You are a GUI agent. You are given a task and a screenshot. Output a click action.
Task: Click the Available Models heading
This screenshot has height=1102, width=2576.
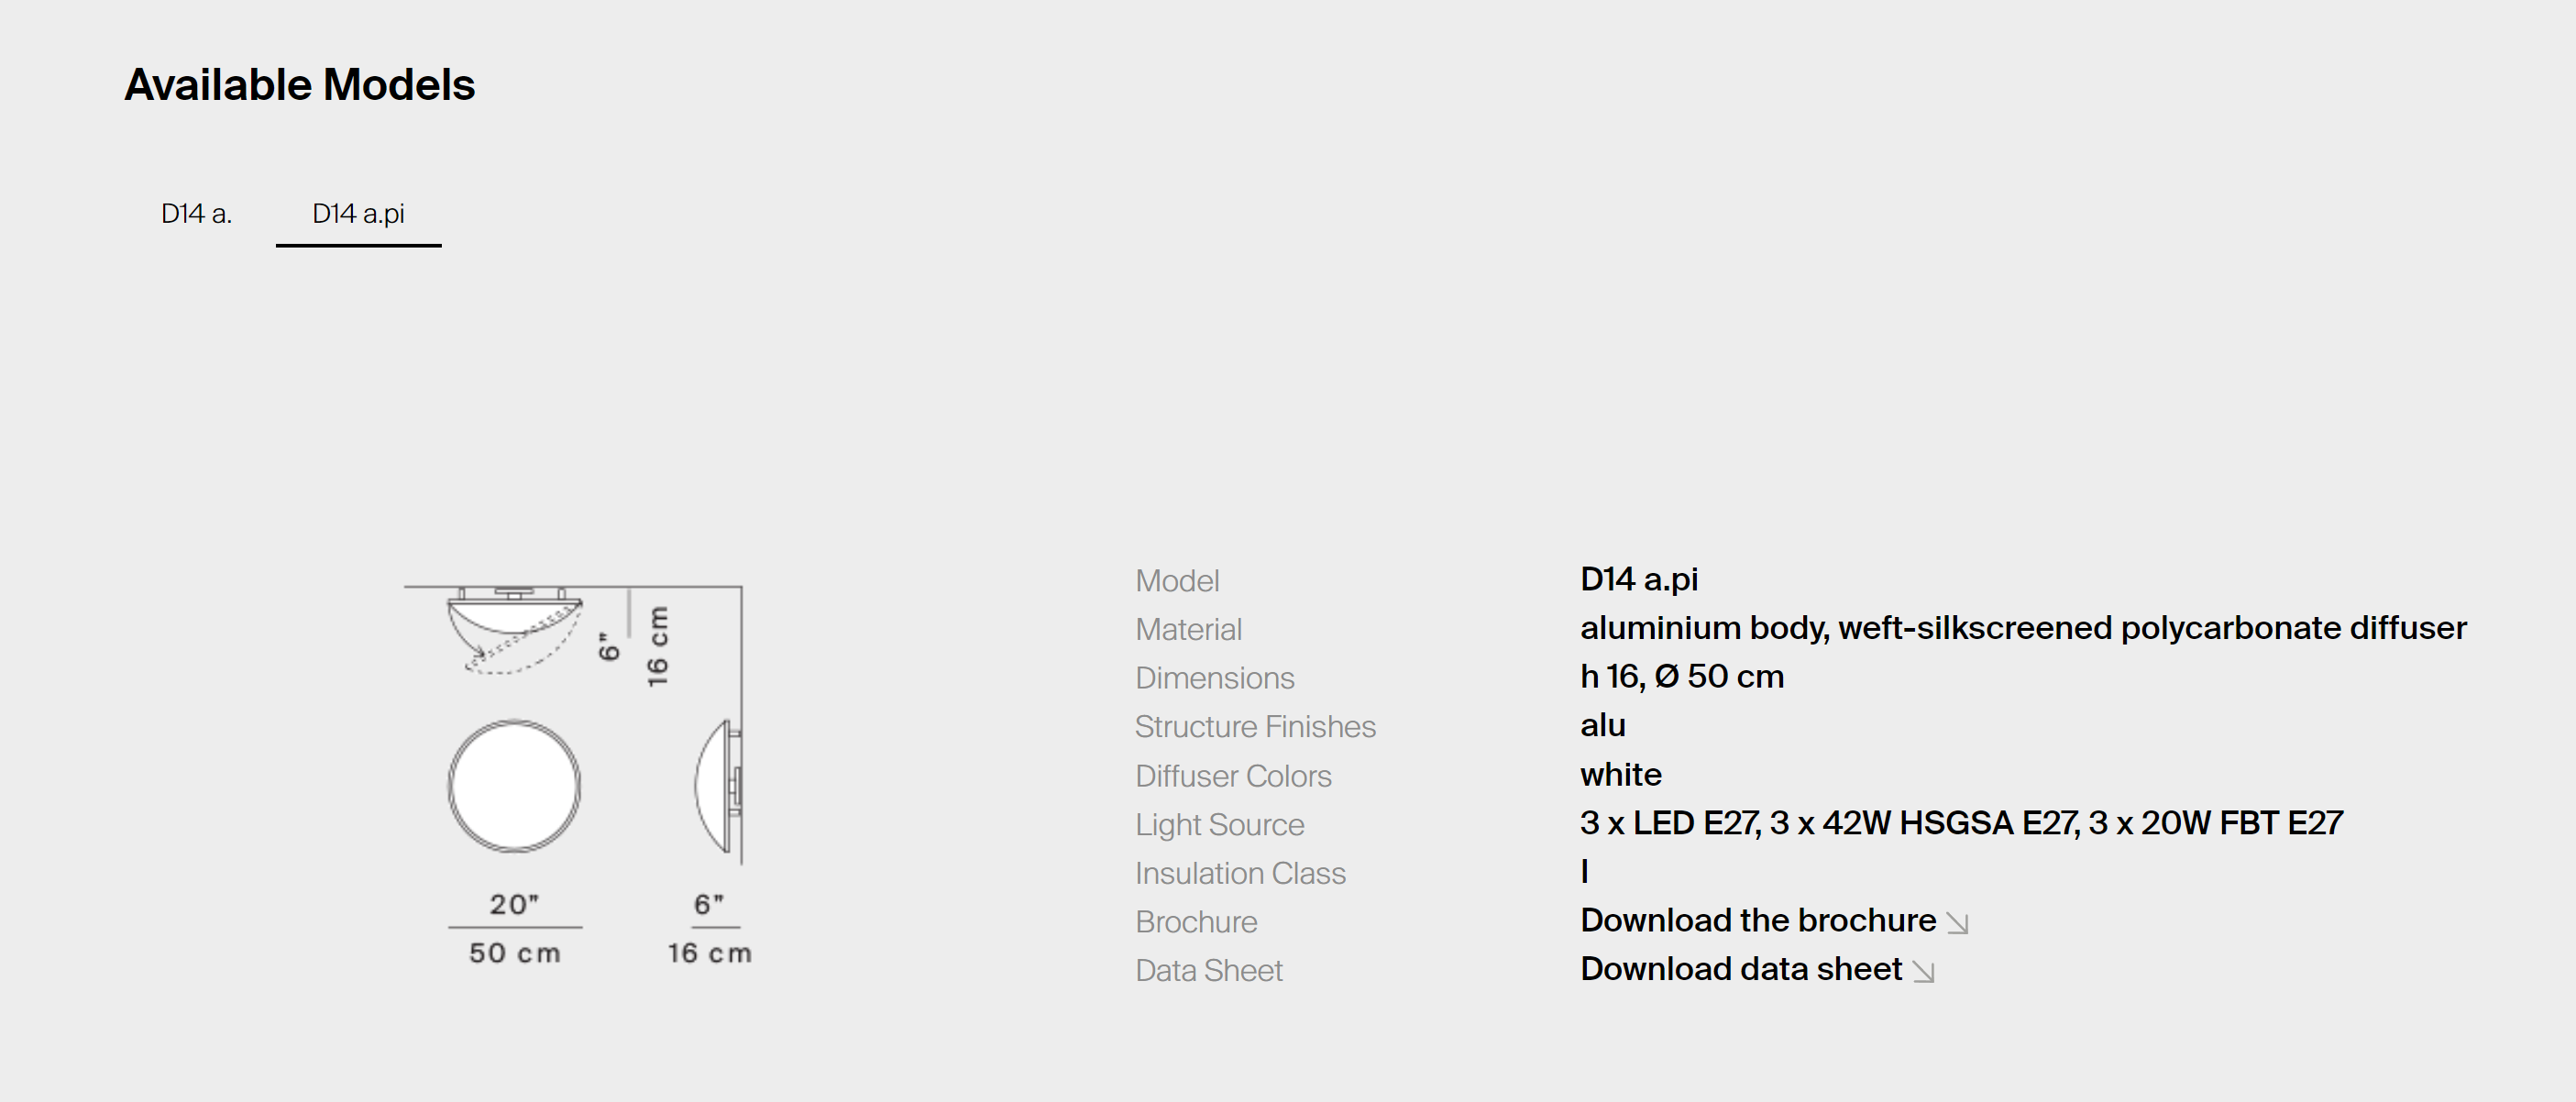(x=299, y=85)
